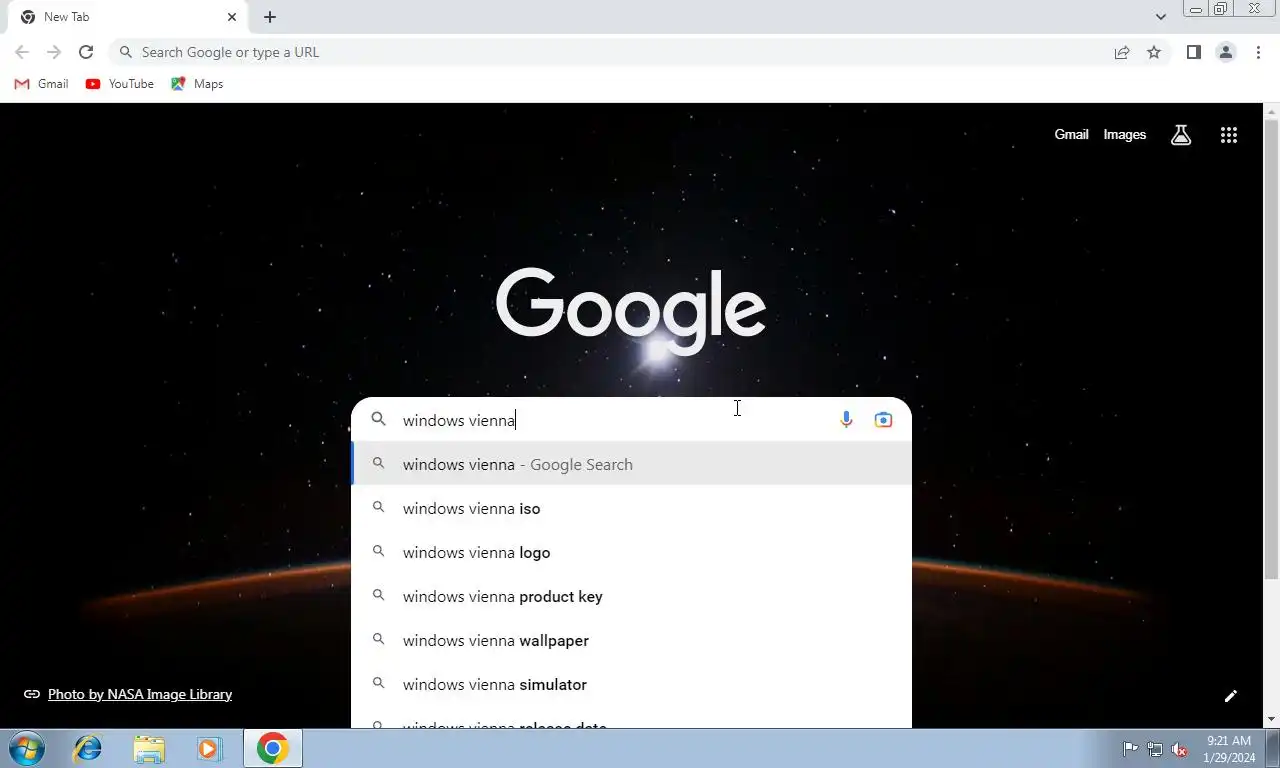Open the Action Center flag icon
Viewport: 1280px width, 768px height.
[1130, 749]
